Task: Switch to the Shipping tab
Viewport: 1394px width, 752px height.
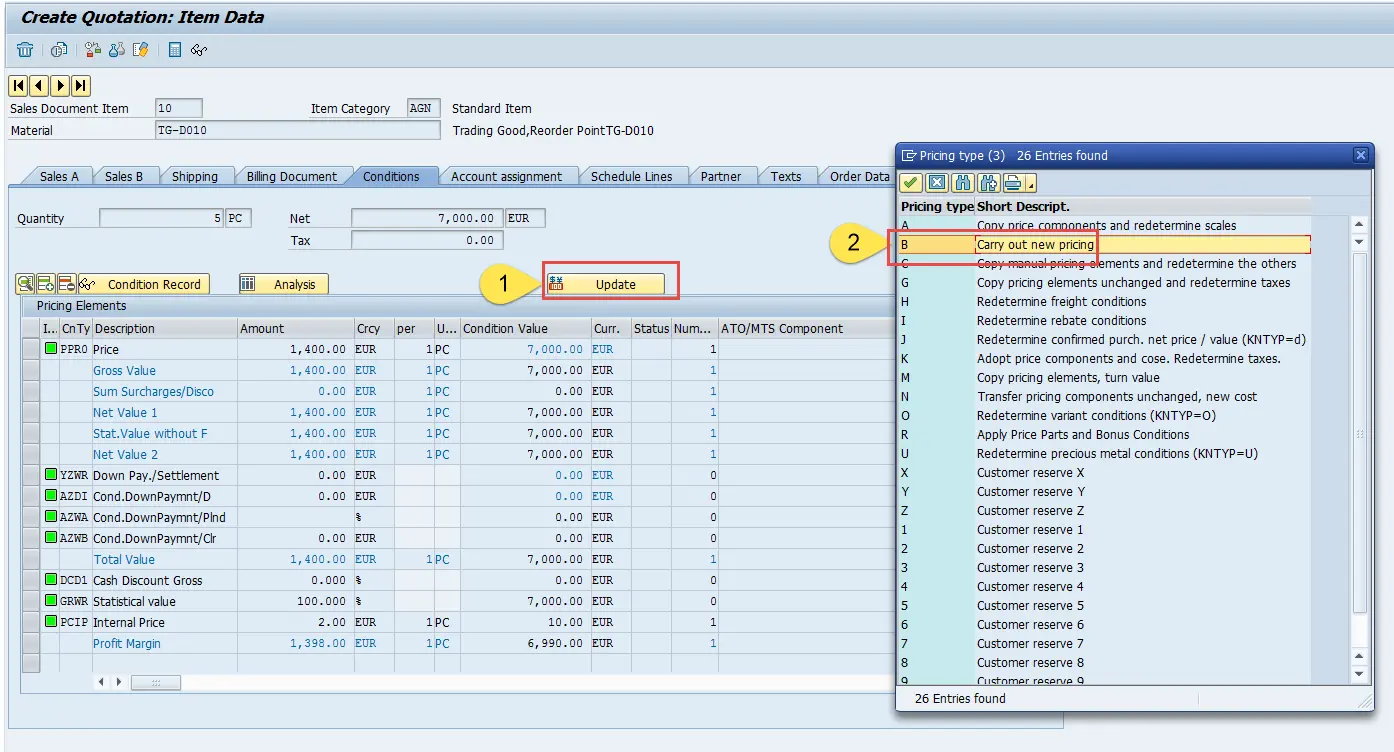Action: 195,176
